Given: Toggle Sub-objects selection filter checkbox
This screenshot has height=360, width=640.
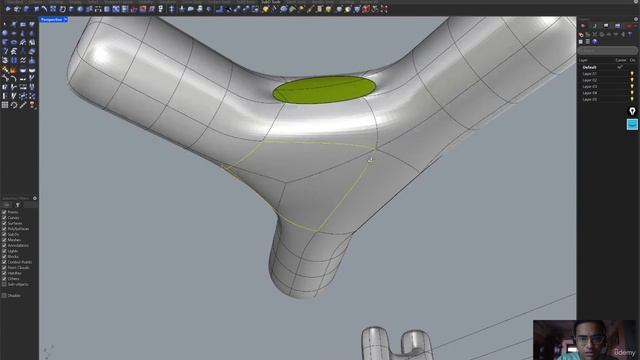Looking at the screenshot, I should tap(4, 284).
